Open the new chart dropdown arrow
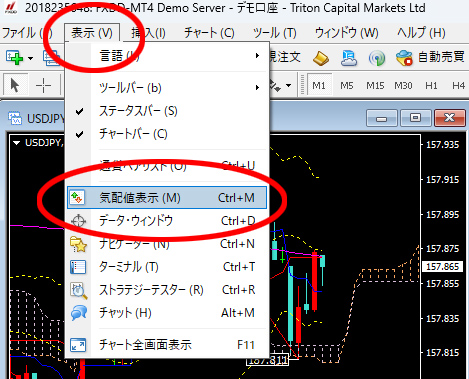Viewport: 469px width, 379px height. click(30, 58)
